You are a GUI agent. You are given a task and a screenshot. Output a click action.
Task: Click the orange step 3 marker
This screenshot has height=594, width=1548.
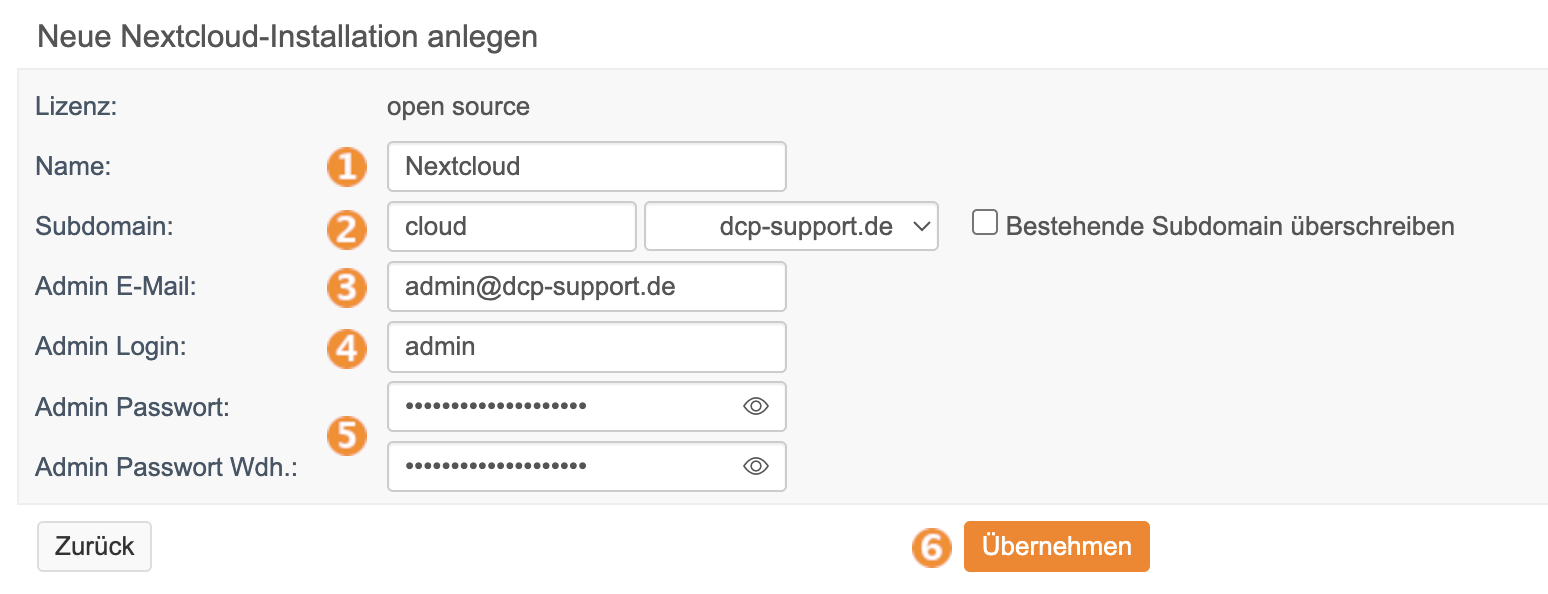[x=346, y=288]
